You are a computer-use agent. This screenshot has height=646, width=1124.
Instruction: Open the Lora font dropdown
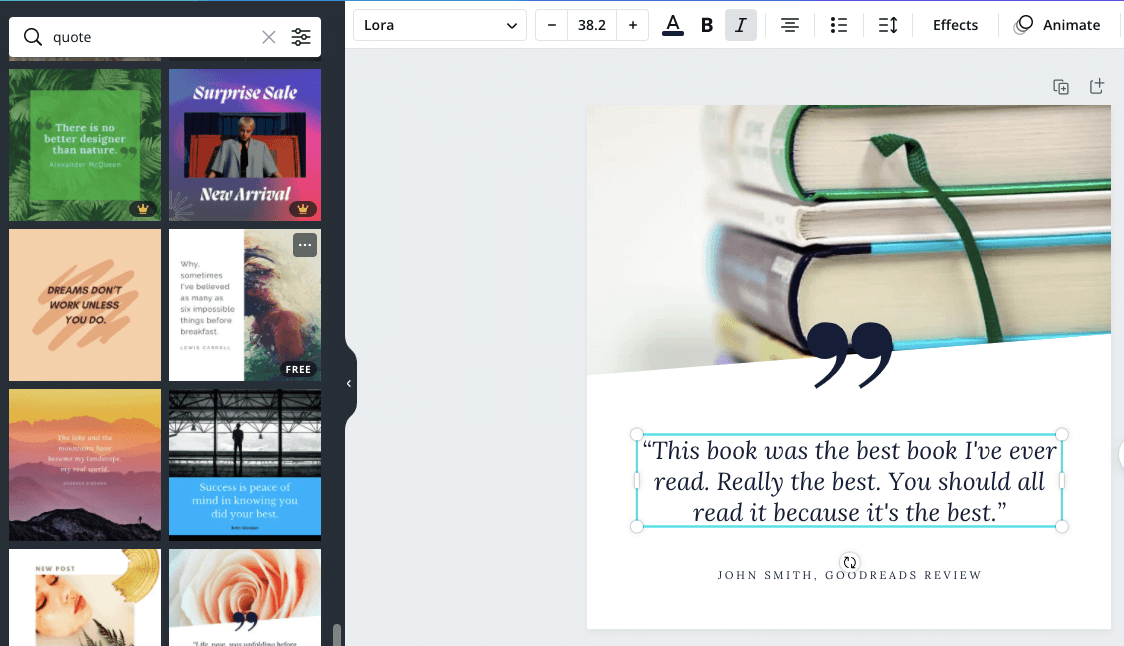tap(440, 25)
